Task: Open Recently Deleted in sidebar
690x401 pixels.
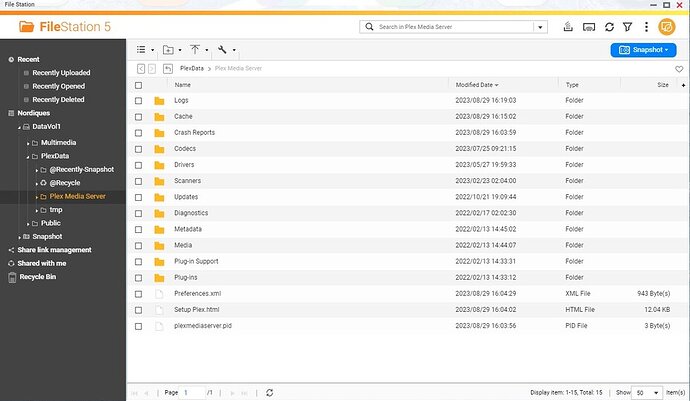Action: 58,99
